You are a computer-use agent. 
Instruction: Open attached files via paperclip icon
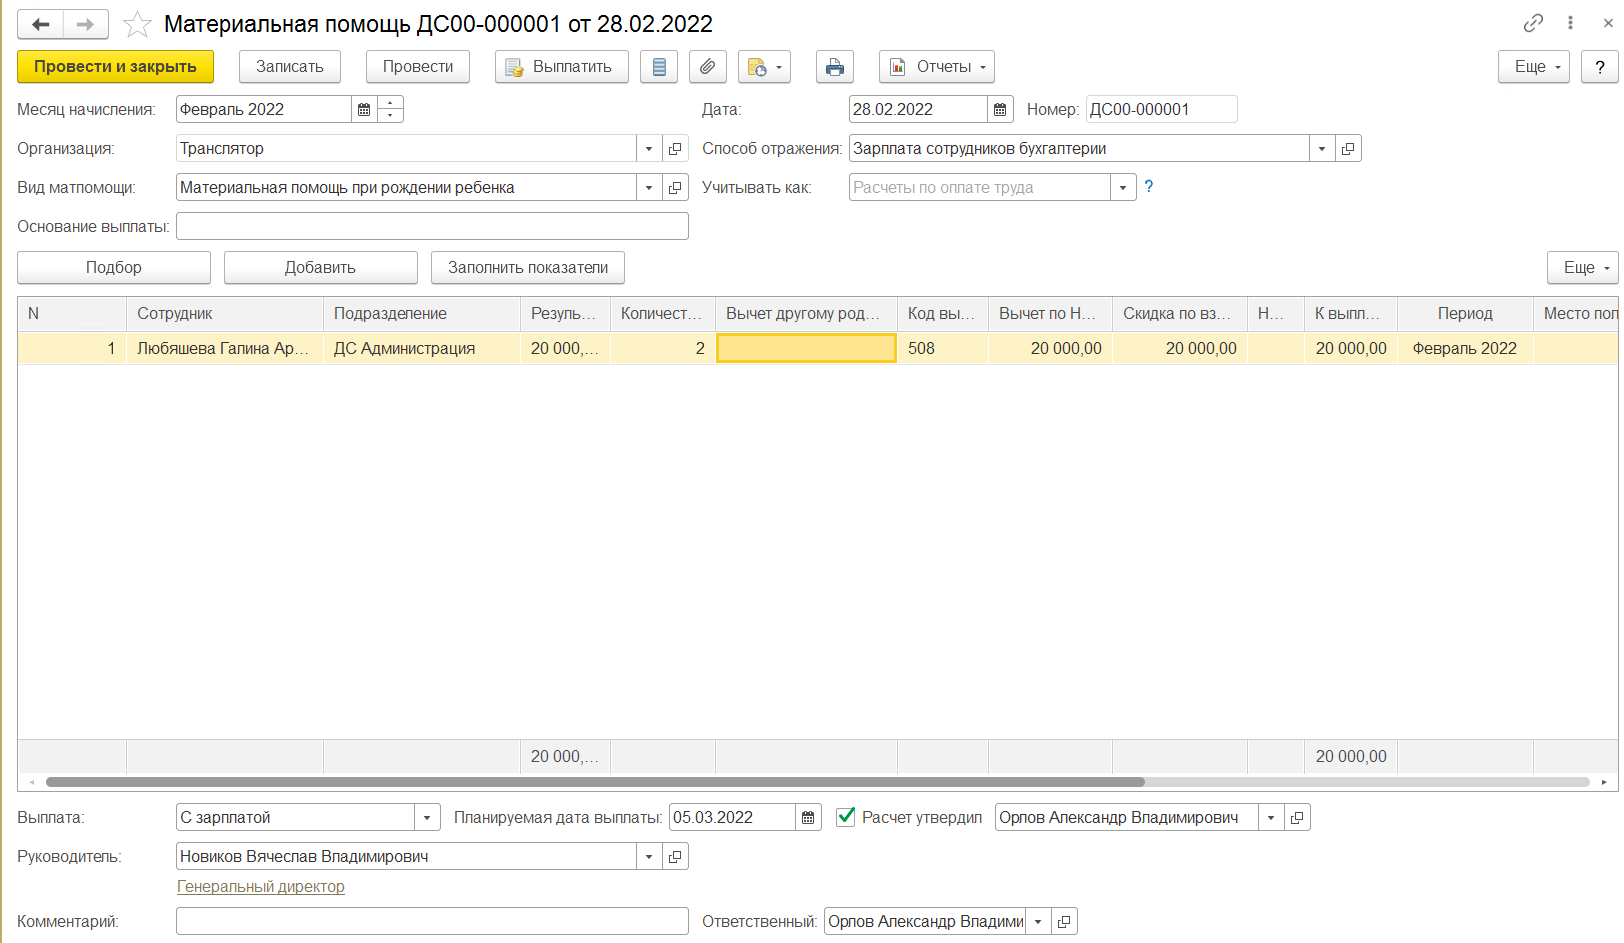707,67
